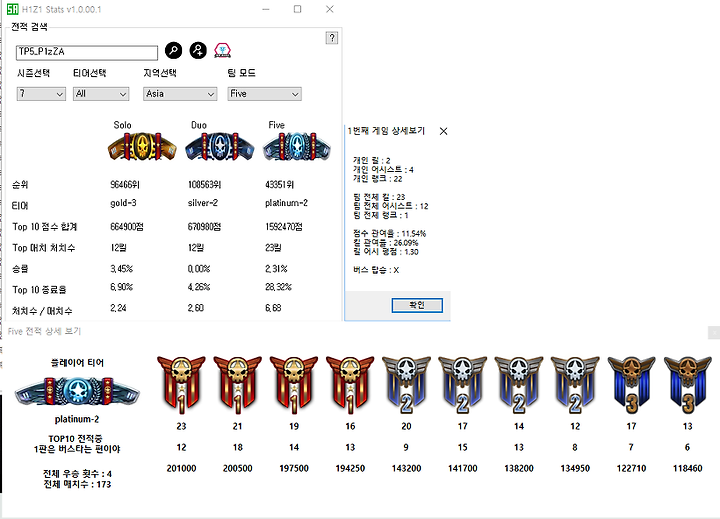Viewport: 720px width, 519px height.
Task: Select the rank 2 medal with 12 kills
Action: click(x=575, y=385)
